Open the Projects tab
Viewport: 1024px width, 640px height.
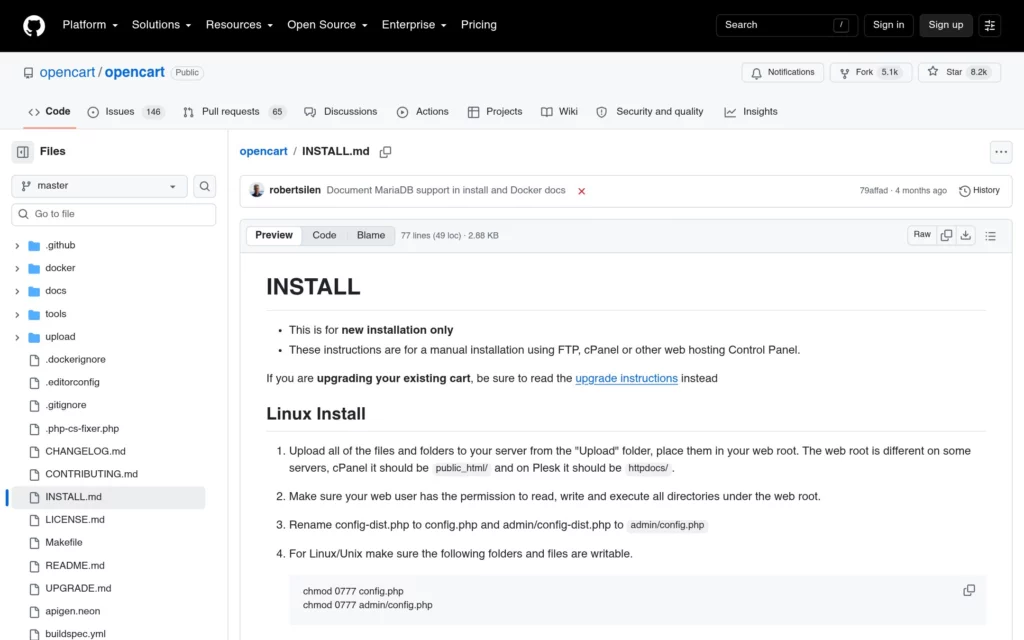pos(495,112)
